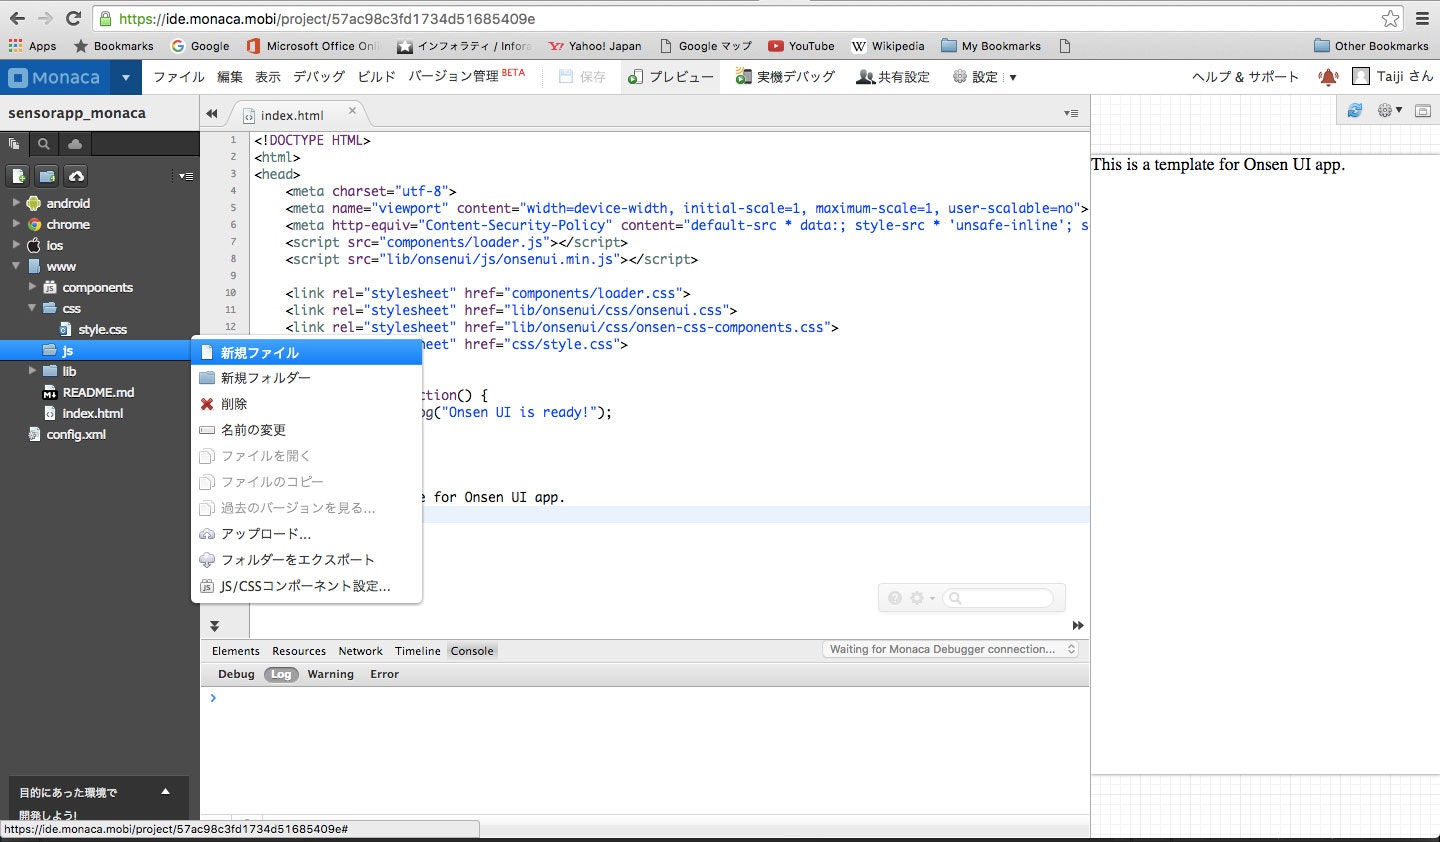Viewport: 1440px width, 842px height.
Task: Choose 名前の変更 from context menu
Action: pyautogui.click(x=307, y=430)
